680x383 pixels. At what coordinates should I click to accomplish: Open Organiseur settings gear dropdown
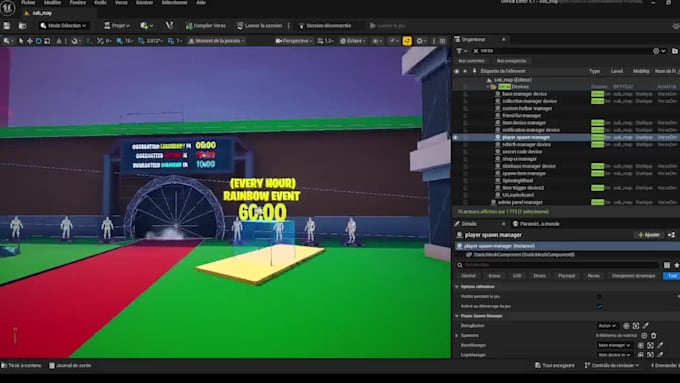click(x=659, y=51)
